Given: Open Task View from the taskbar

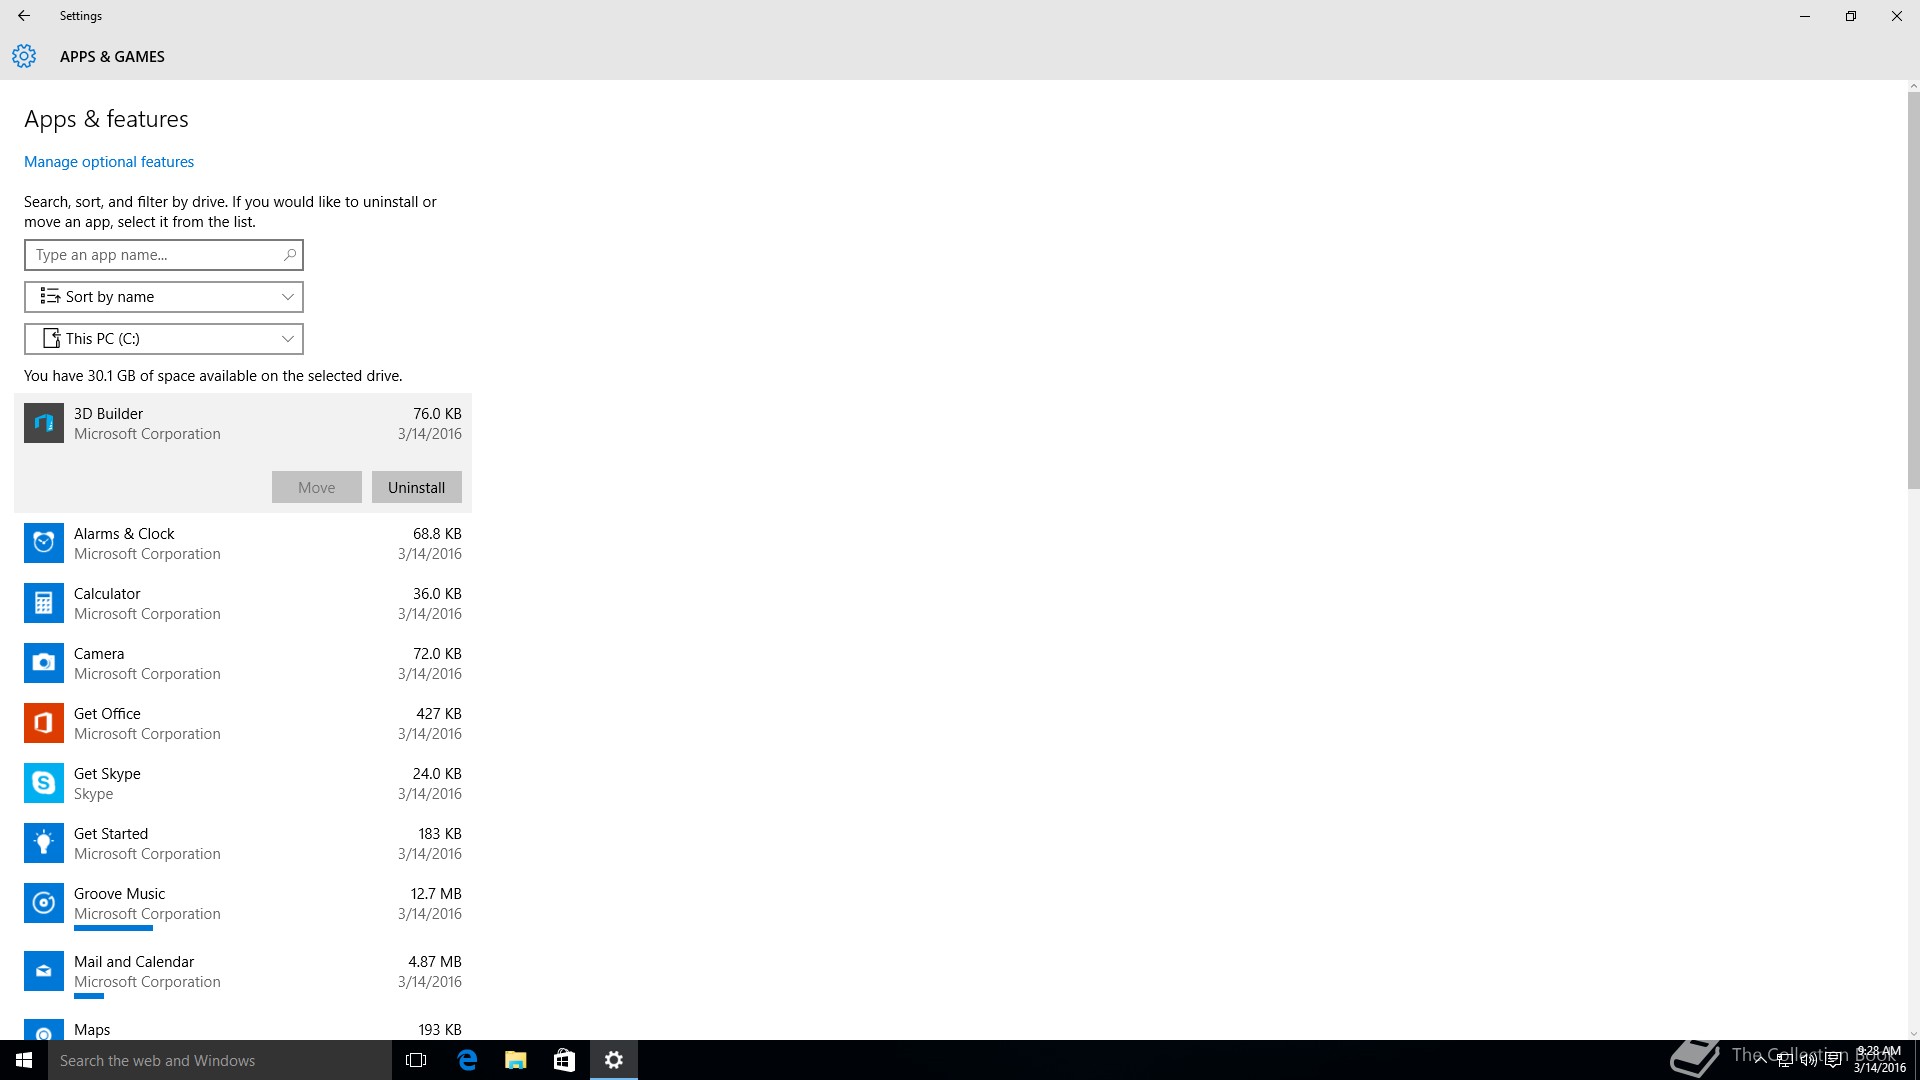Looking at the screenshot, I should tap(416, 1060).
